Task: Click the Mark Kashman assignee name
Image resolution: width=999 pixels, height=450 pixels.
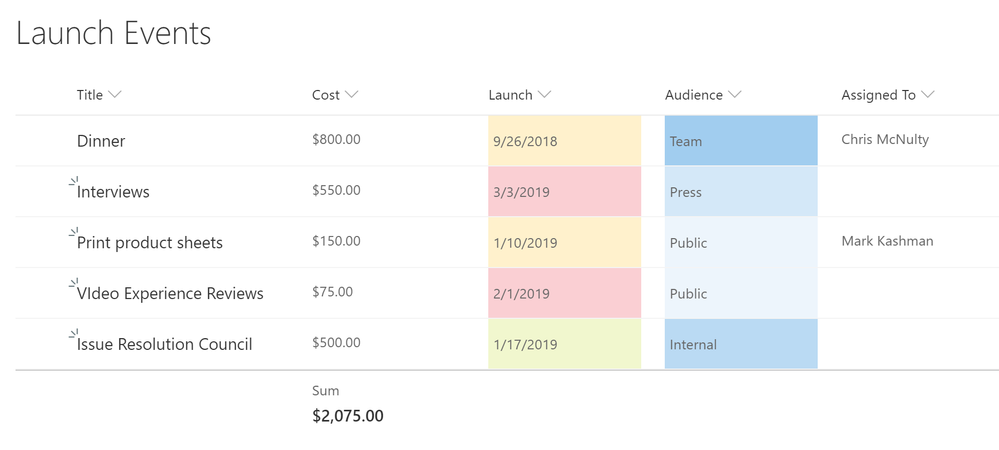Action: pos(888,241)
